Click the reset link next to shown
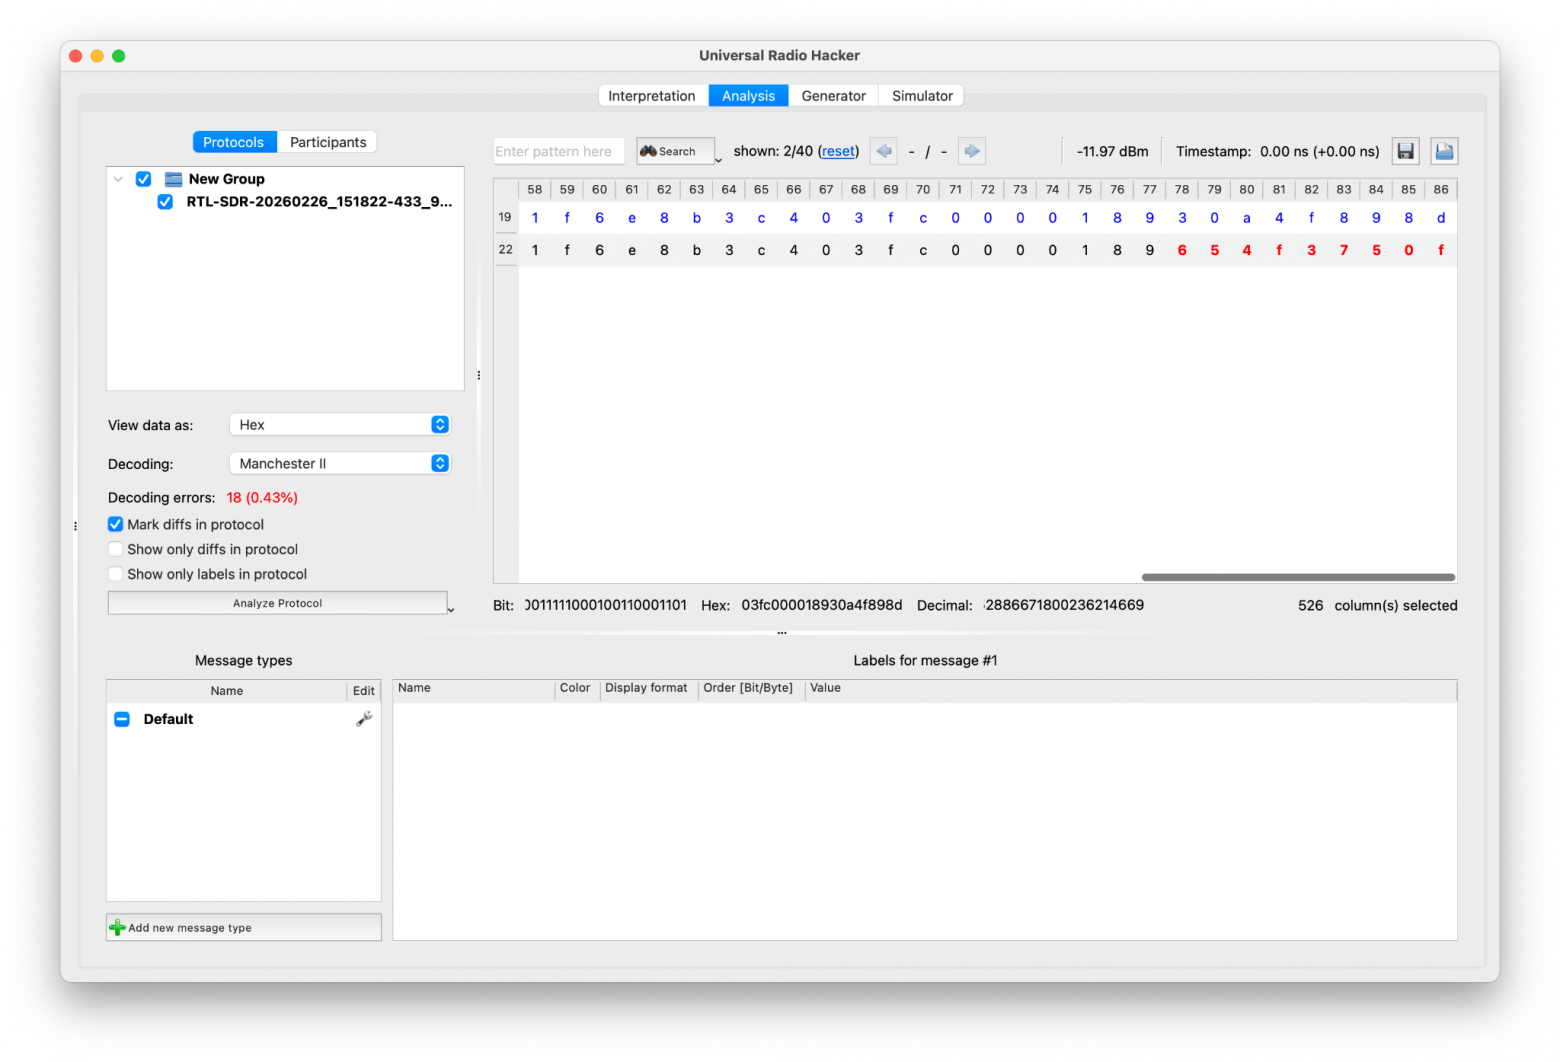The height and width of the screenshot is (1062, 1560). (x=838, y=151)
